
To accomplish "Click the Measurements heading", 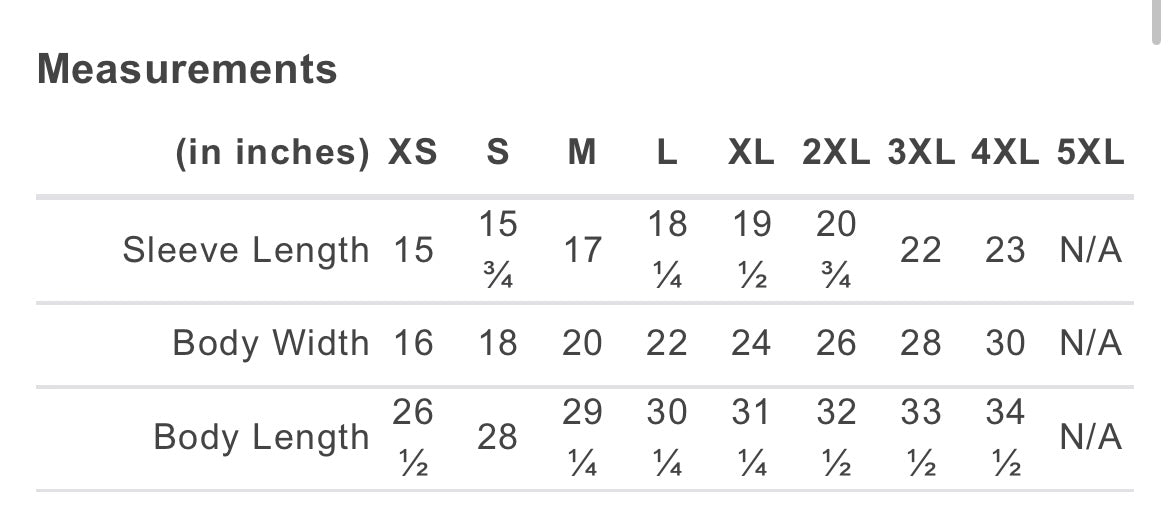I will 187,70.
